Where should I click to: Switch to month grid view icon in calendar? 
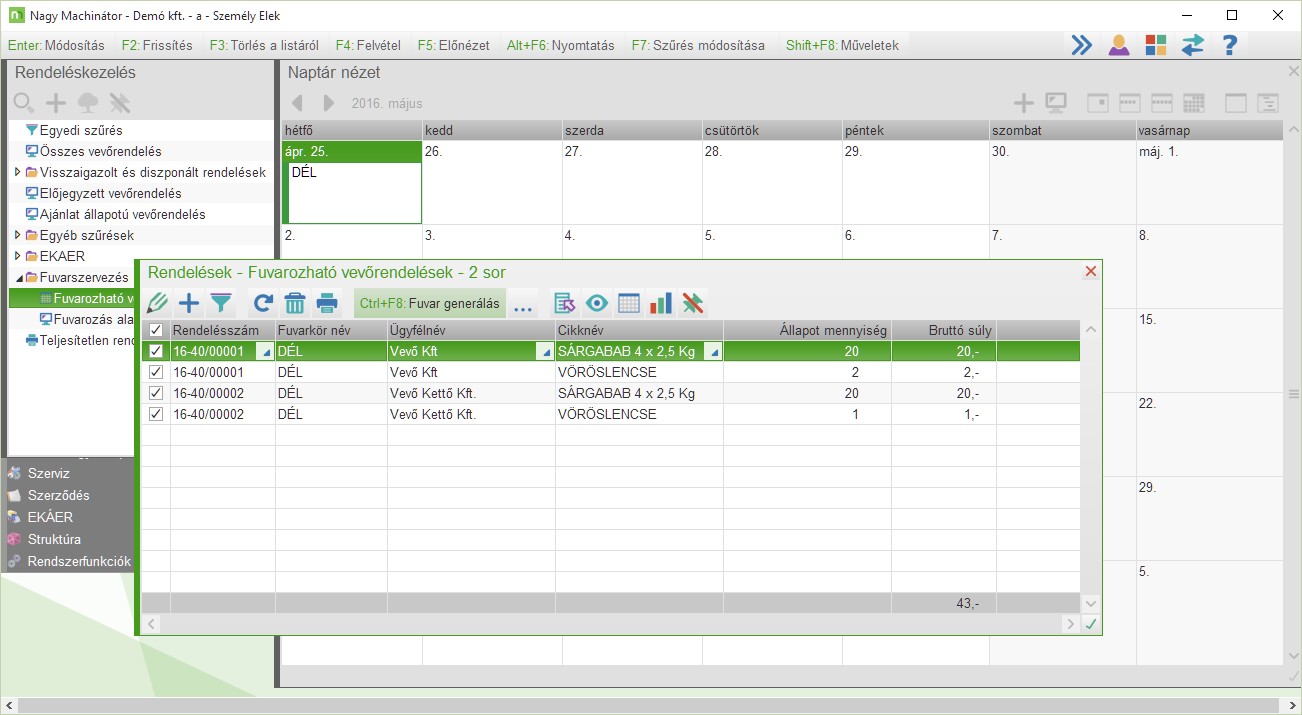tap(1193, 103)
